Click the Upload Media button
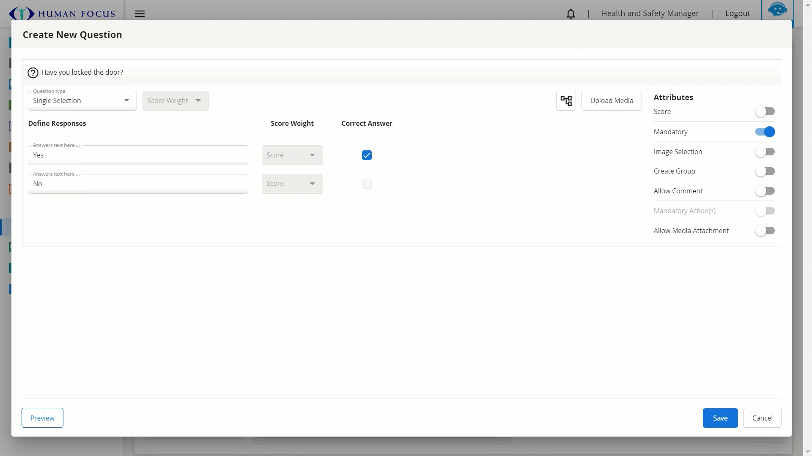812x456 pixels. point(611,100)
